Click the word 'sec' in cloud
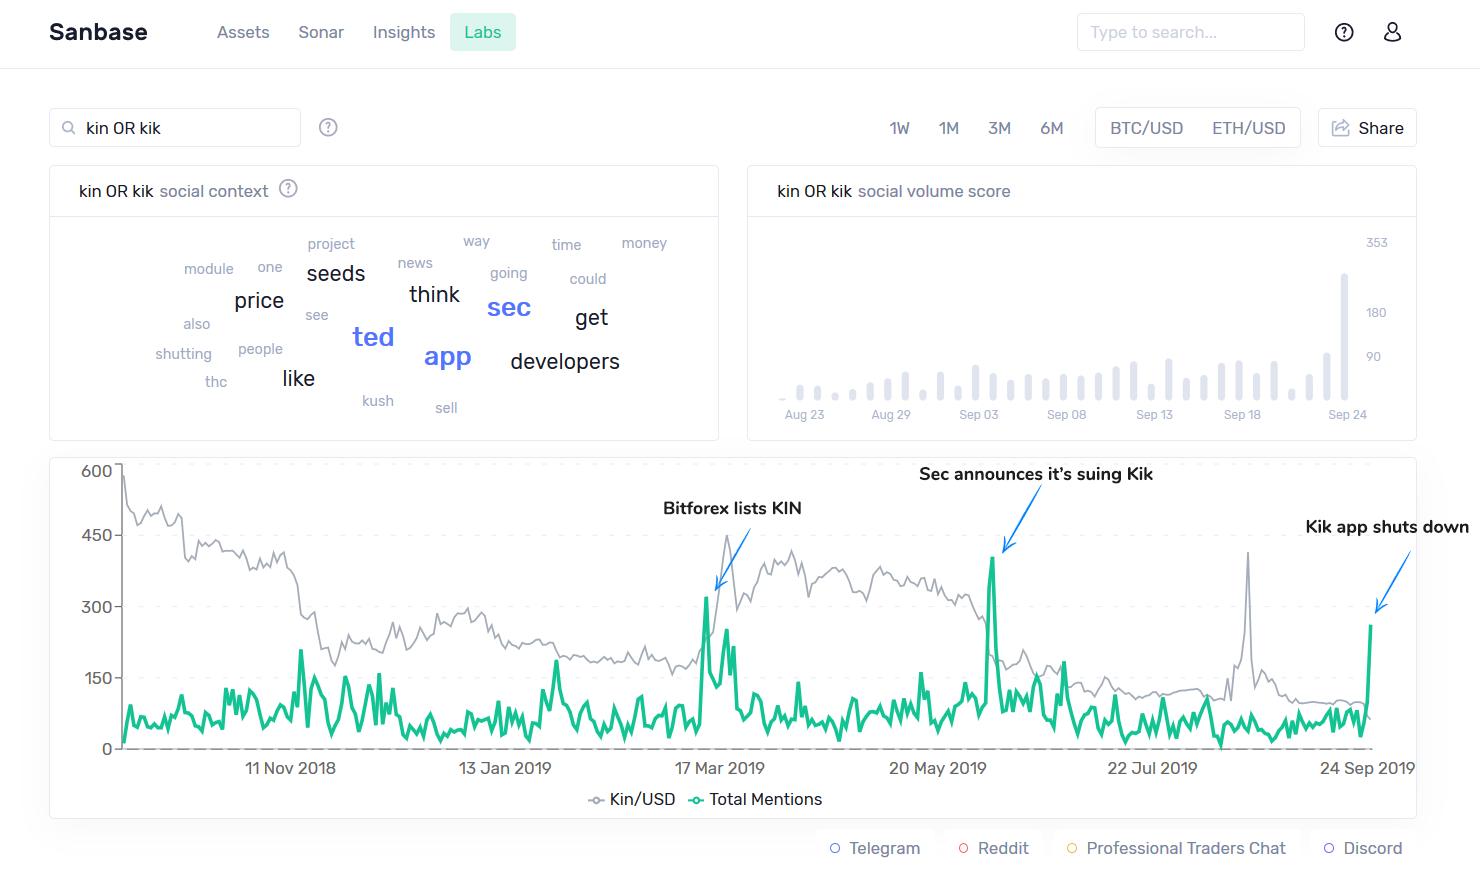The height and width of the screenshot is (893, 1480). (x=509, y=308)
